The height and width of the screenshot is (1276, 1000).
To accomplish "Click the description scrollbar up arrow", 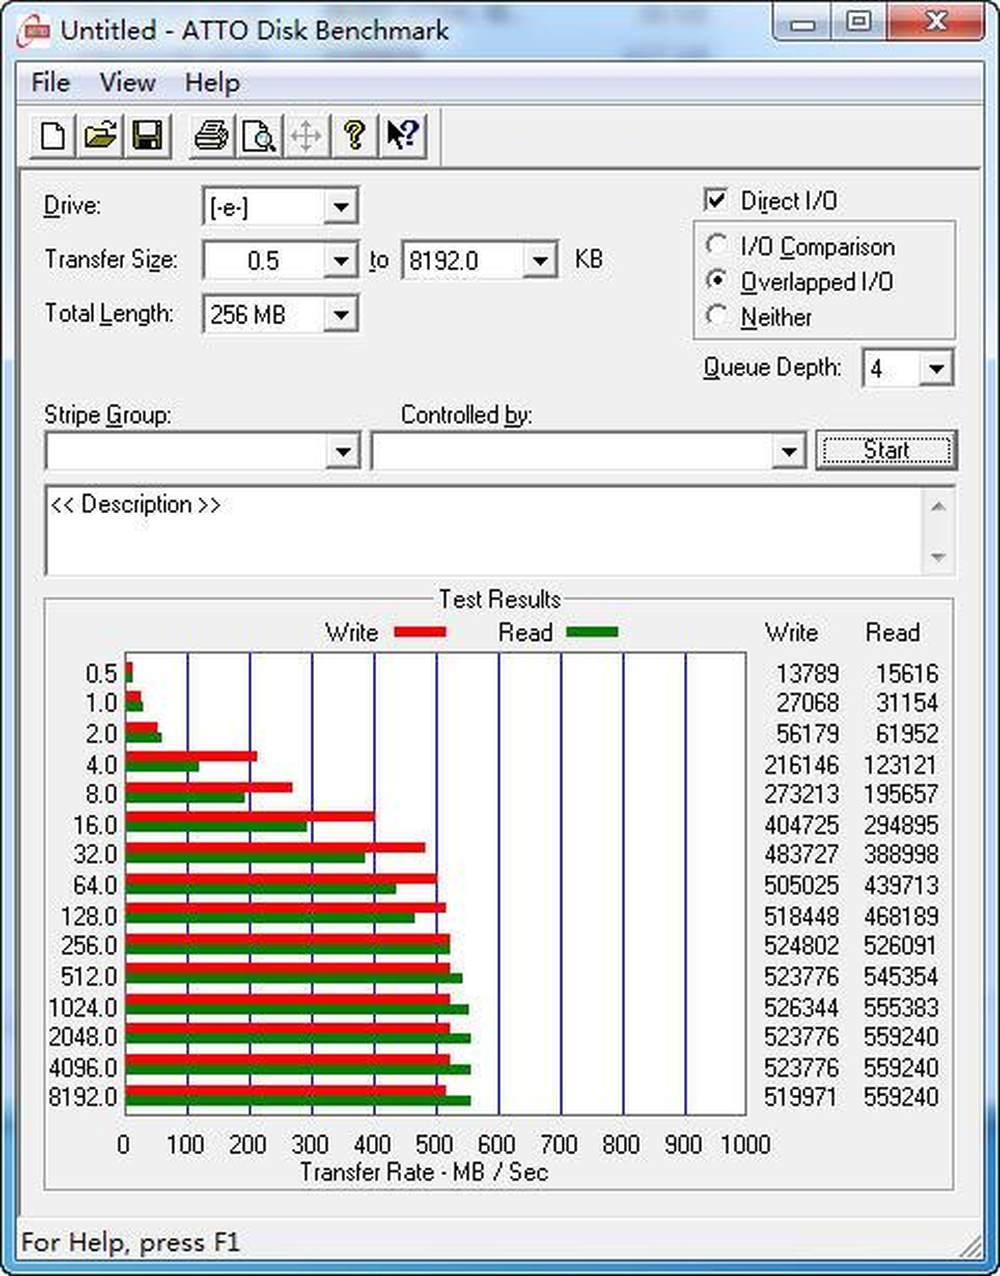I will pyautogui.click(x=938, y=506).
